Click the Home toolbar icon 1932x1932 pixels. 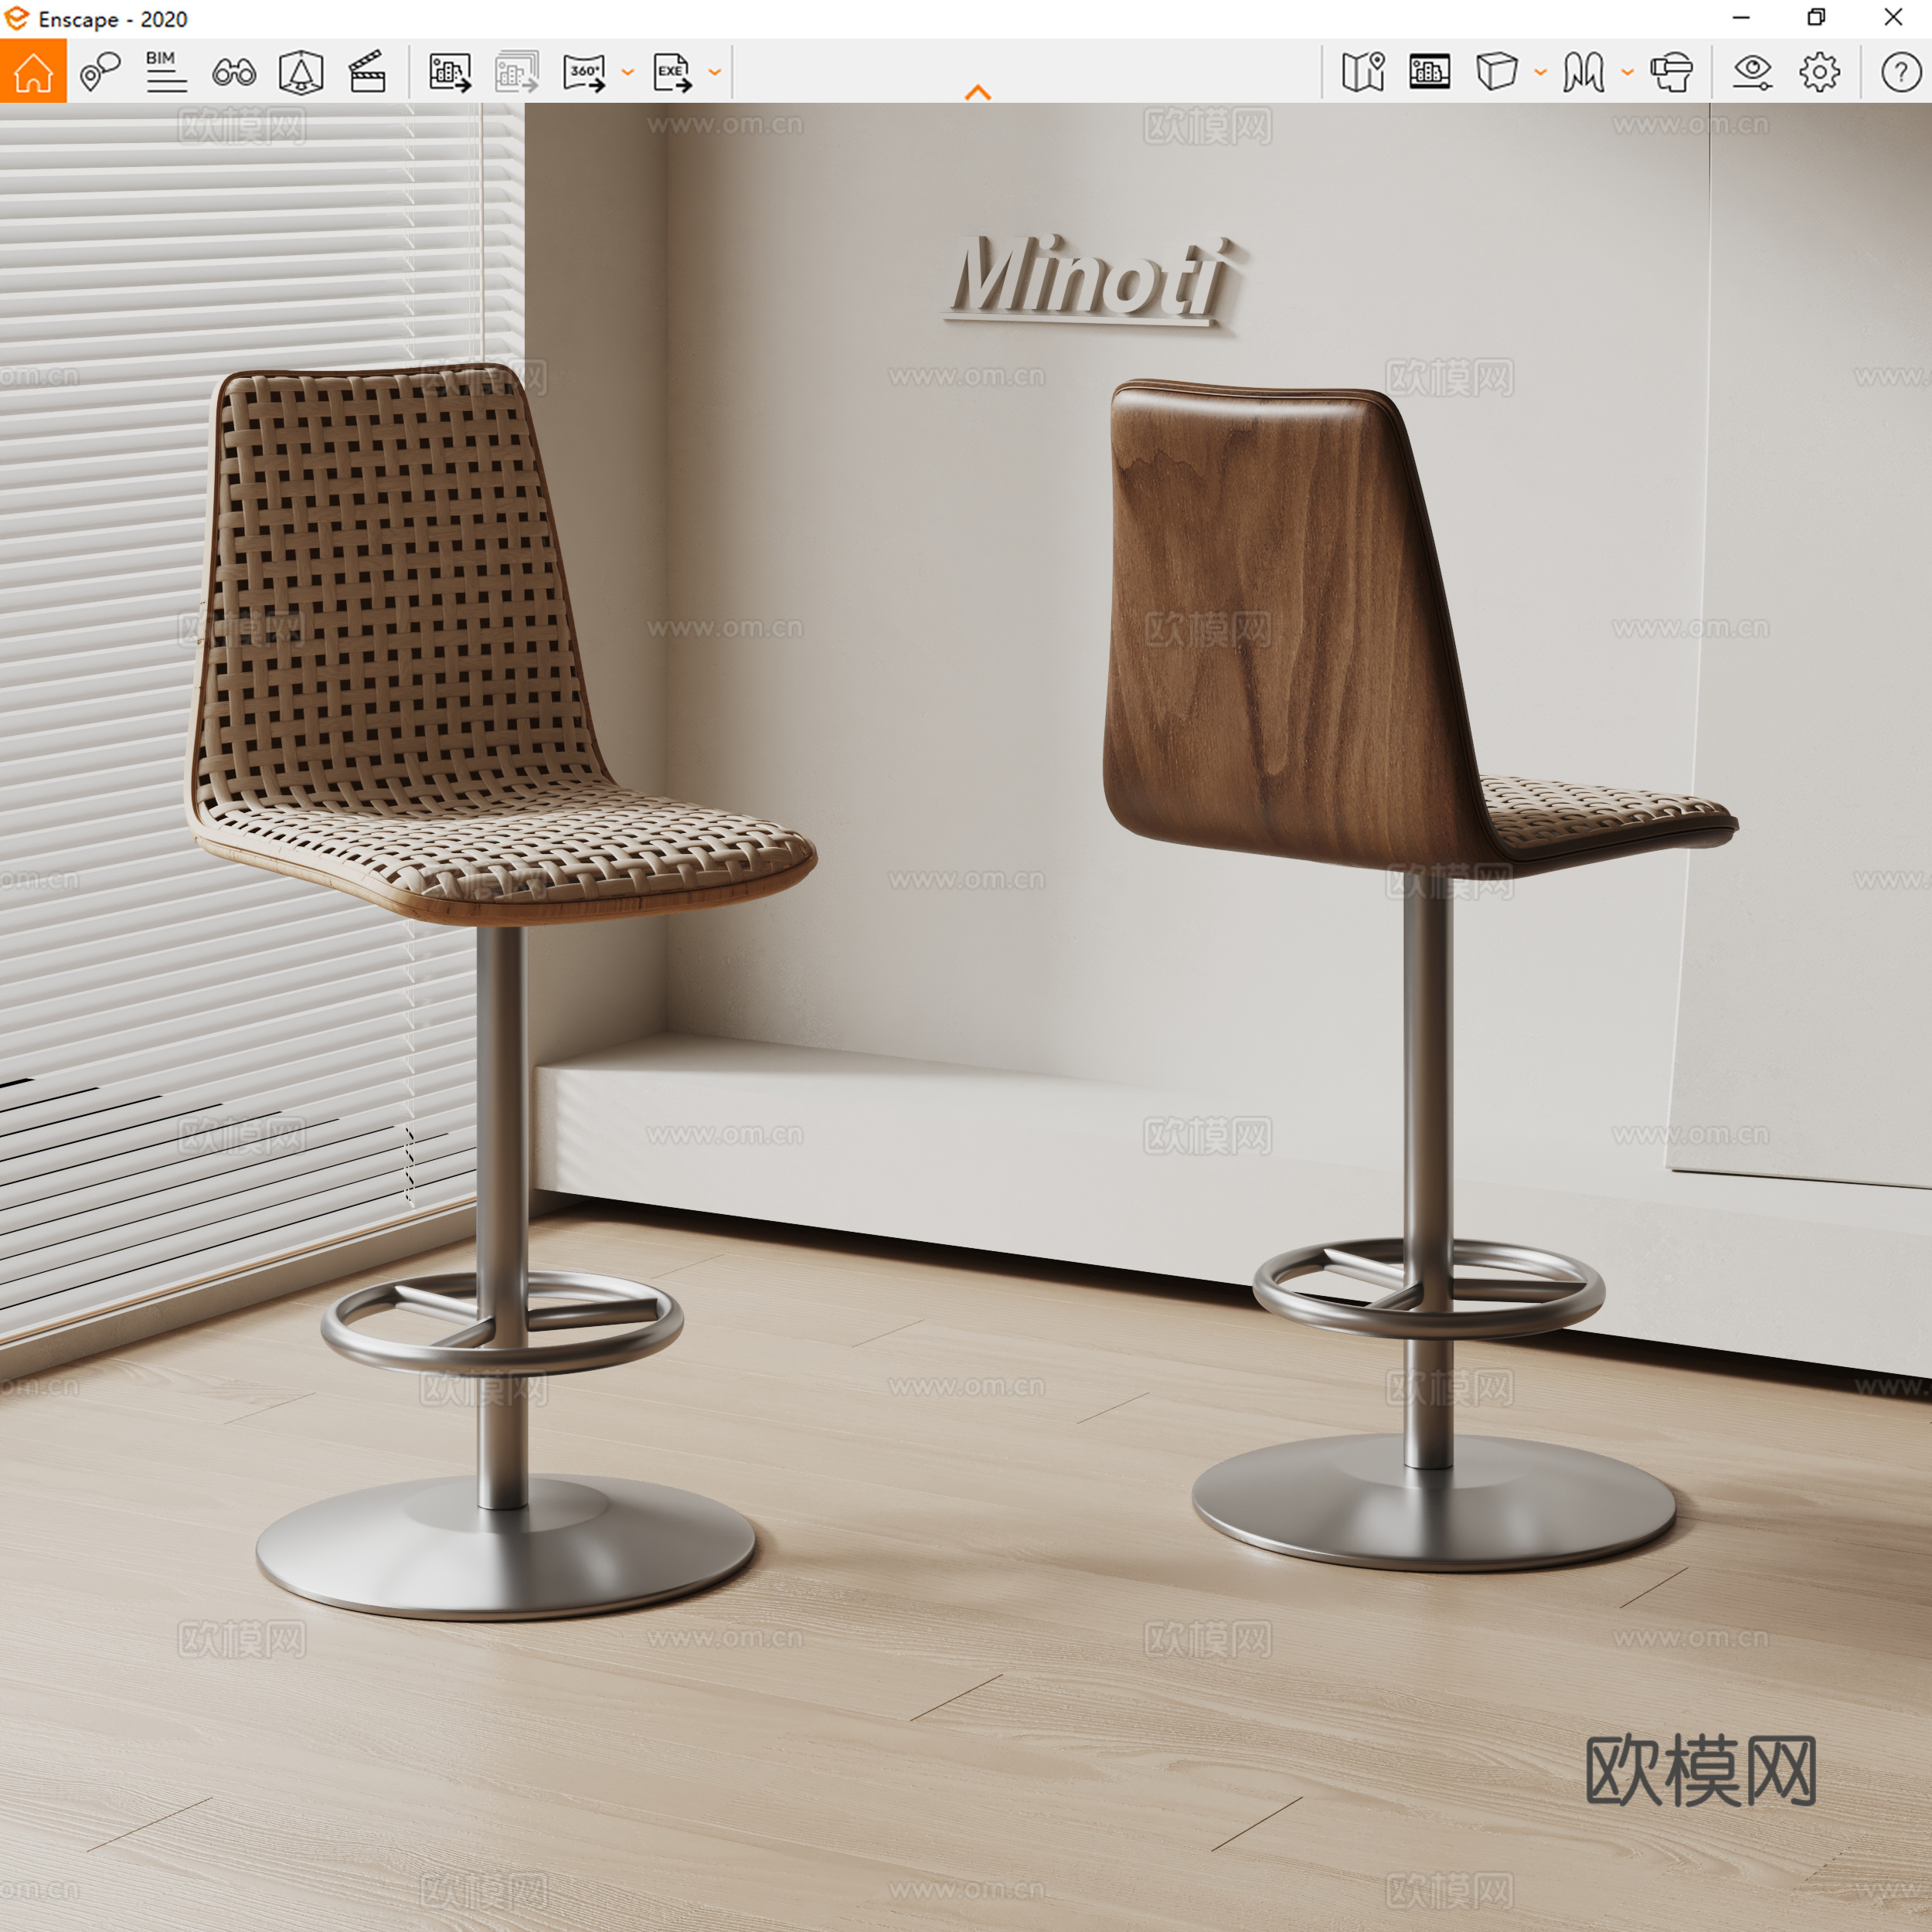click(x=33, y=70)
